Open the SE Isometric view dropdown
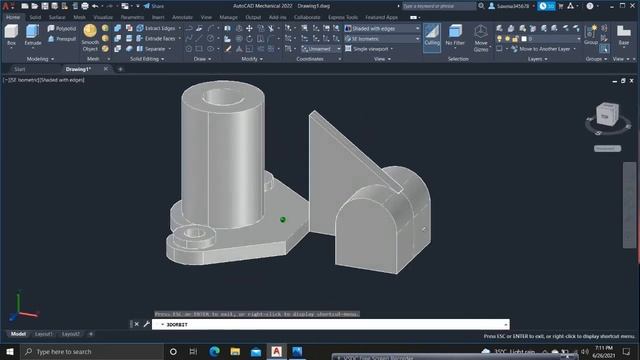 (382, 39)
